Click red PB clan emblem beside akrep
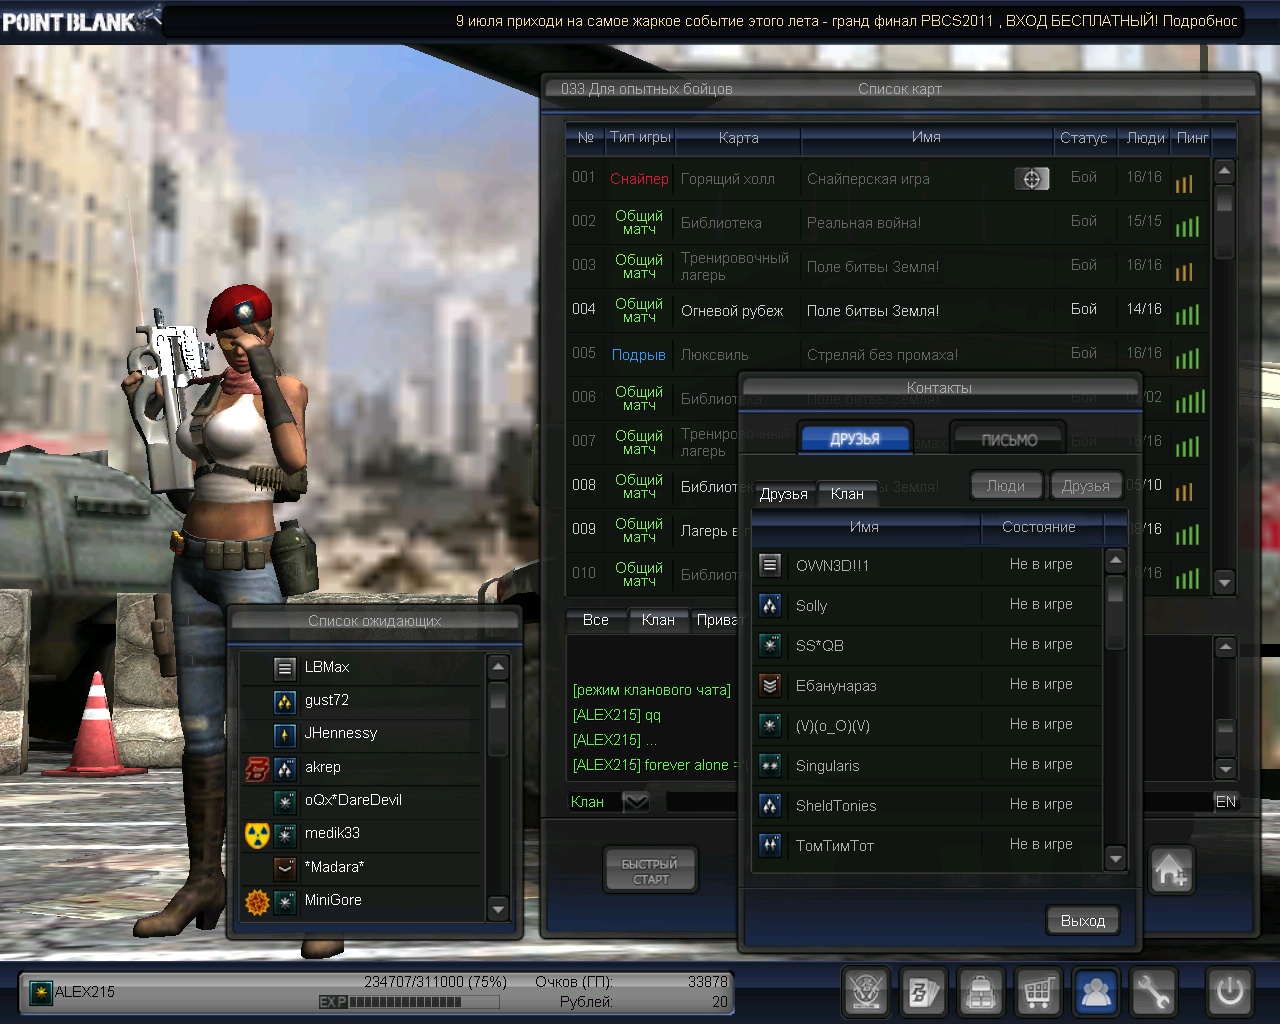This screenshot has height=1024, width=1280. point(257,768)
